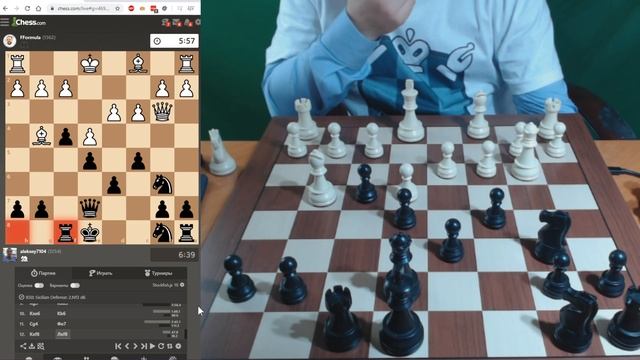
Task: Go forward in the browser
Action: pyautogui.click(x=16, y=8)
